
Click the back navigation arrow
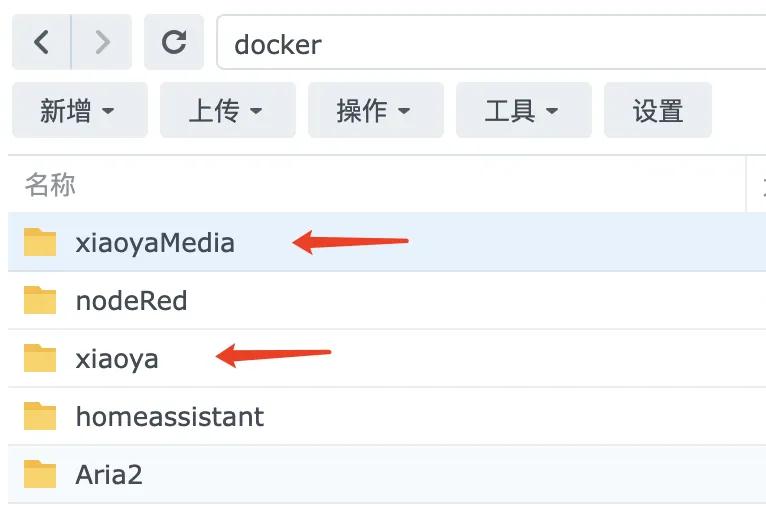[x=41, y=42]
